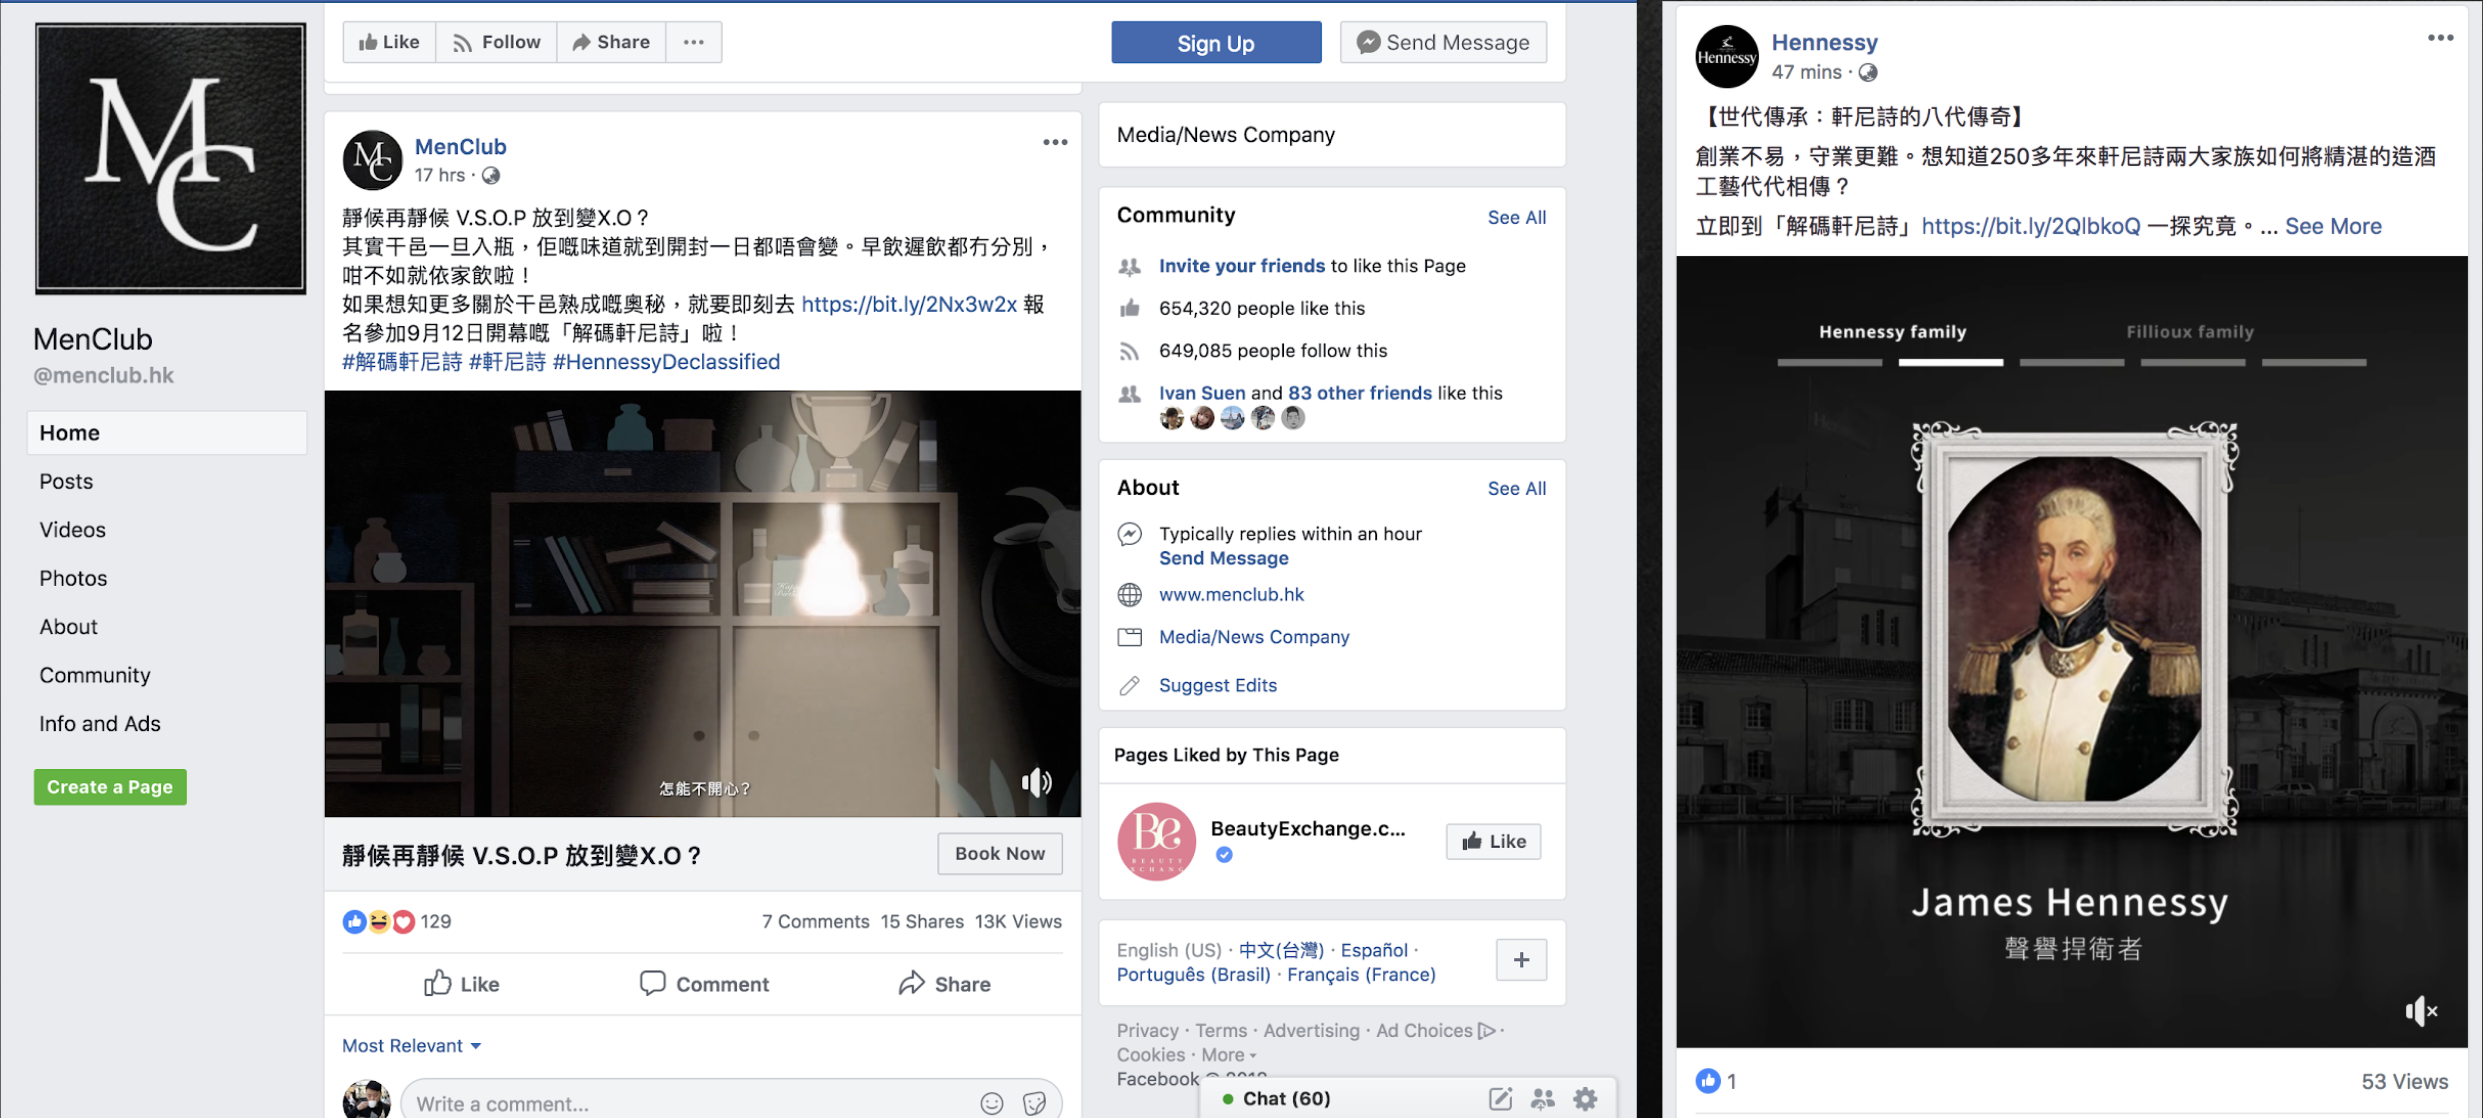Image resolution: width=2483 pixels, height=1118 pixels.
Task: Open the Home tab in sidebar
Action: click(167, 433)
